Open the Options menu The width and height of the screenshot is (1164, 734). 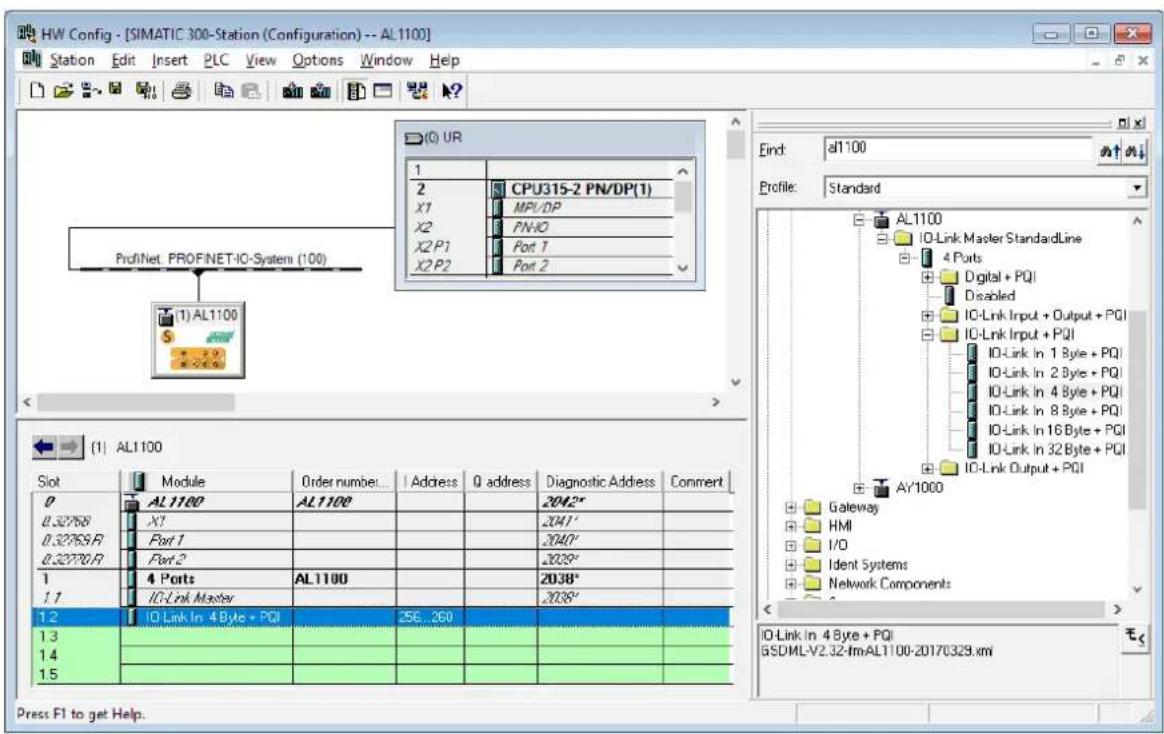click(317, 60)
